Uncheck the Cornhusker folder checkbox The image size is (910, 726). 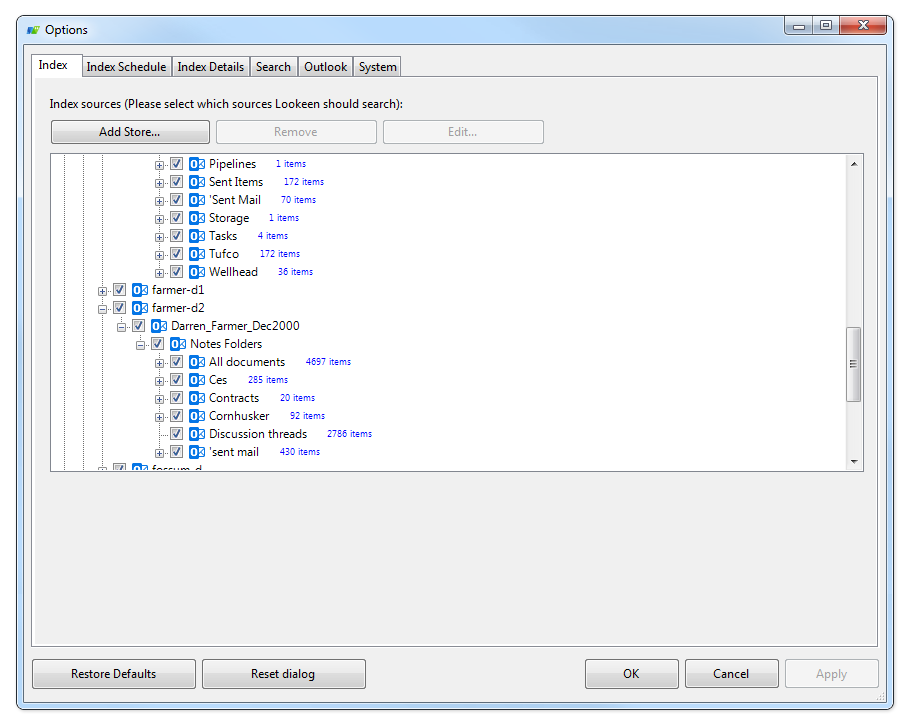177,416
